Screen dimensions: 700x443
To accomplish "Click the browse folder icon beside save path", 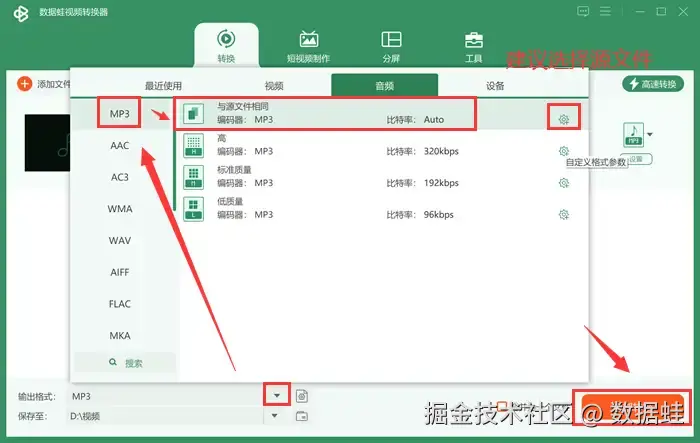I will [x=302, y=416].
